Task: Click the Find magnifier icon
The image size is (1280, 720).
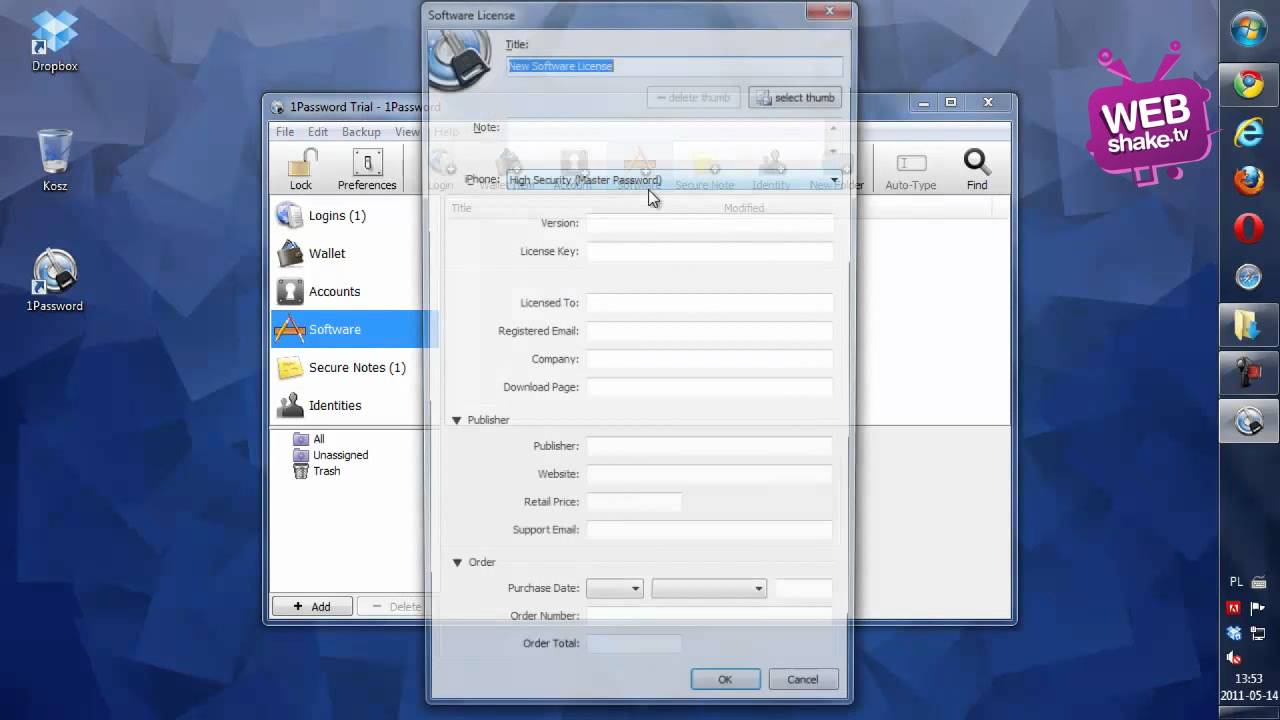Action: (977, 169)
